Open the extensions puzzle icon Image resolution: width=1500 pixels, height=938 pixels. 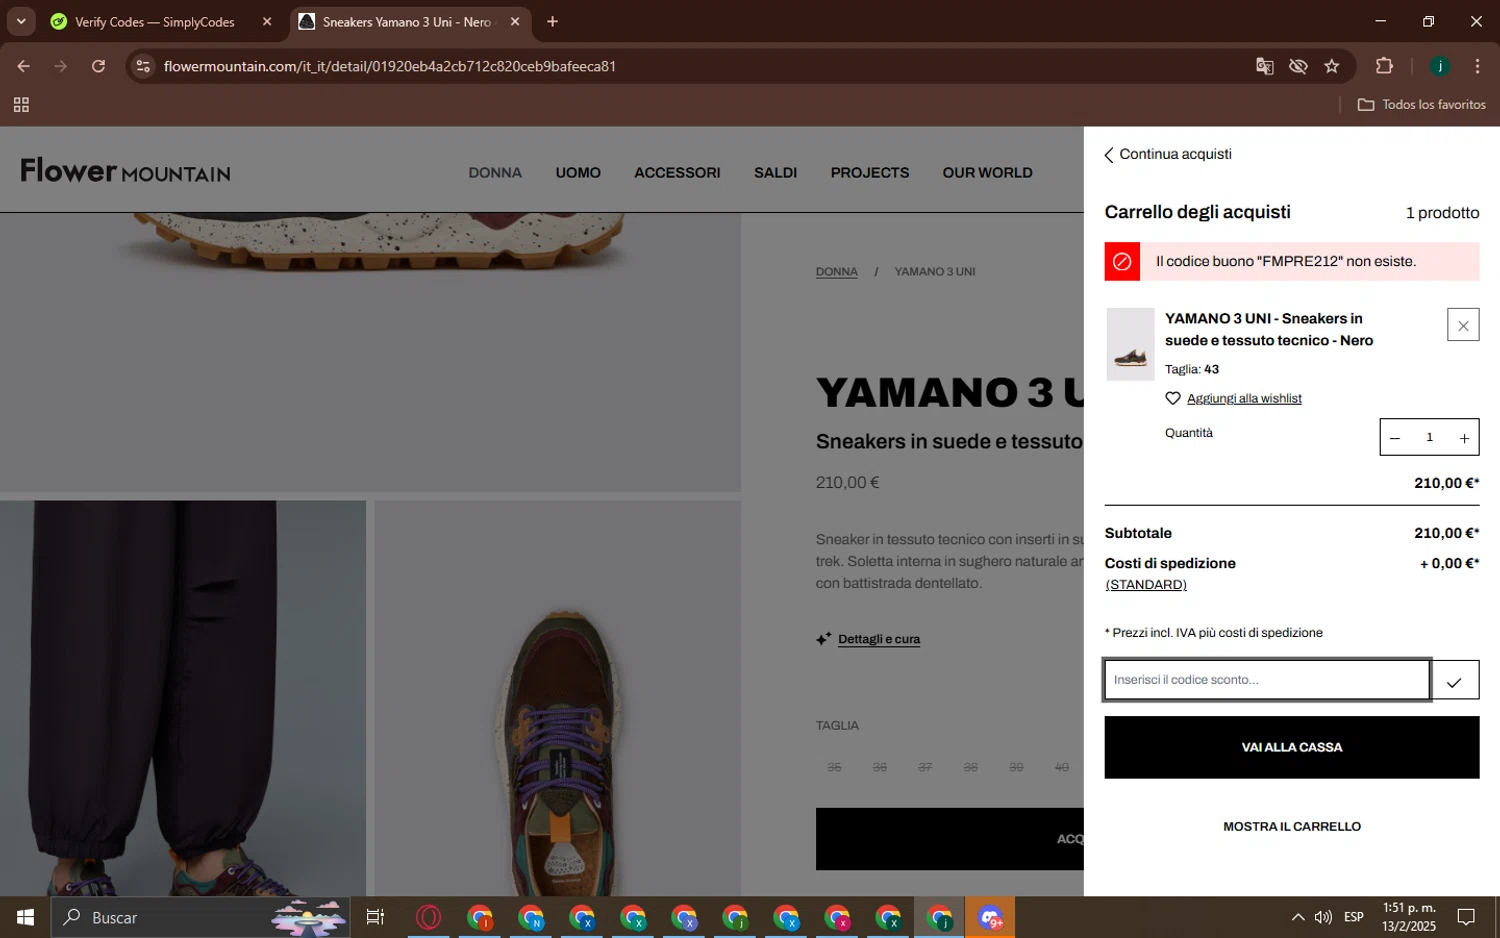(x=1384, y=66)
